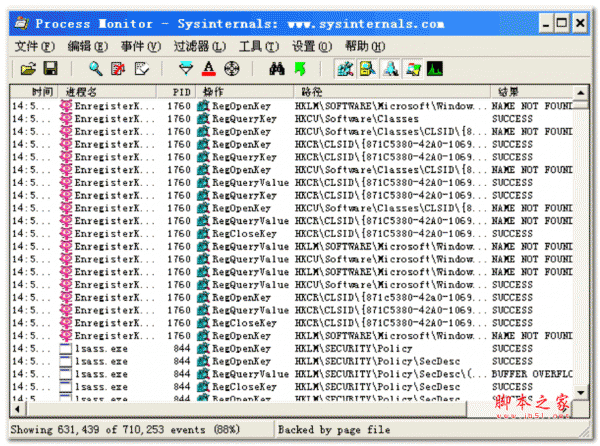Click the horizontal scrollbar left arrow
The width and height of the screenshot is (600, 446).
click(18, 409)
